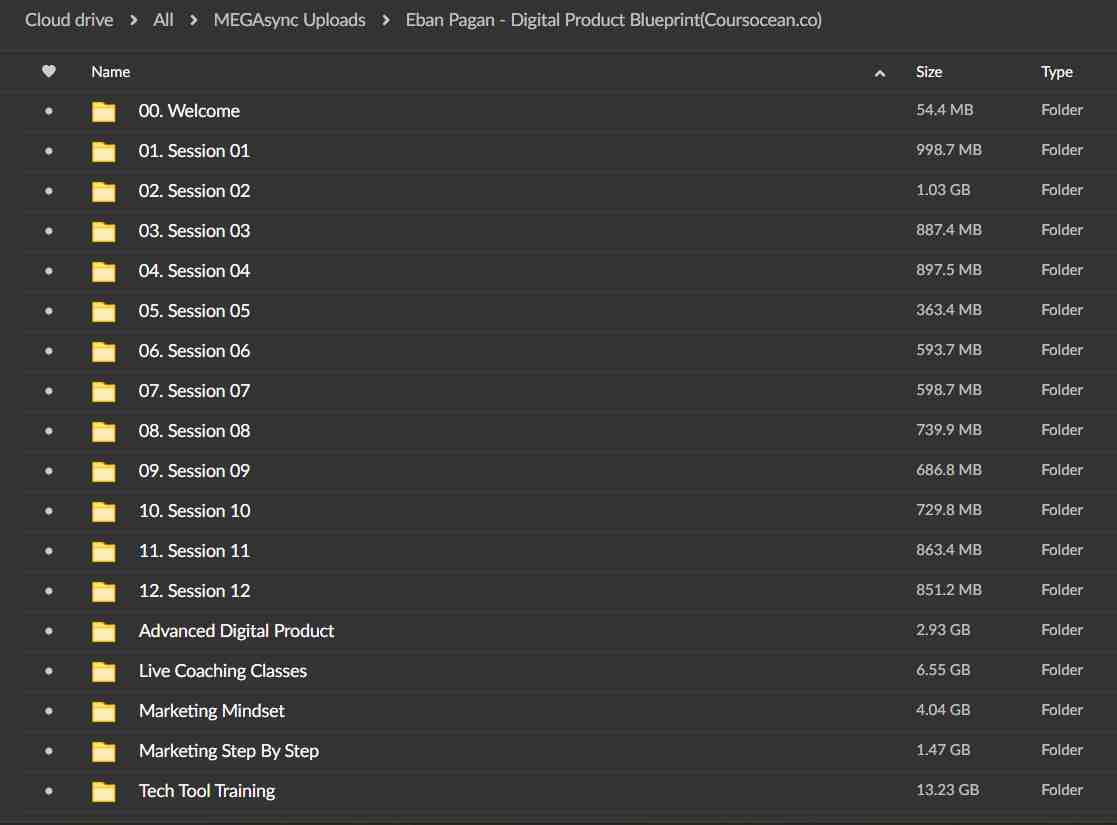This screenshot has width=1117, height=825.
Task: Sort the list by Type column
Action: pos(1056,72)
